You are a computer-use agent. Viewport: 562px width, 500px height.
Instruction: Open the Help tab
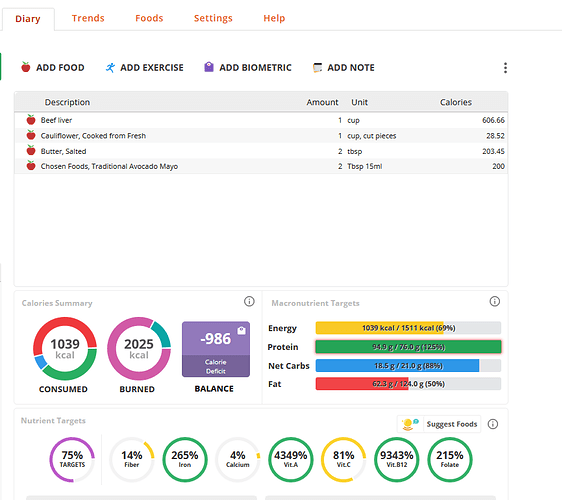pyautogui.click(x=274, y=18)
